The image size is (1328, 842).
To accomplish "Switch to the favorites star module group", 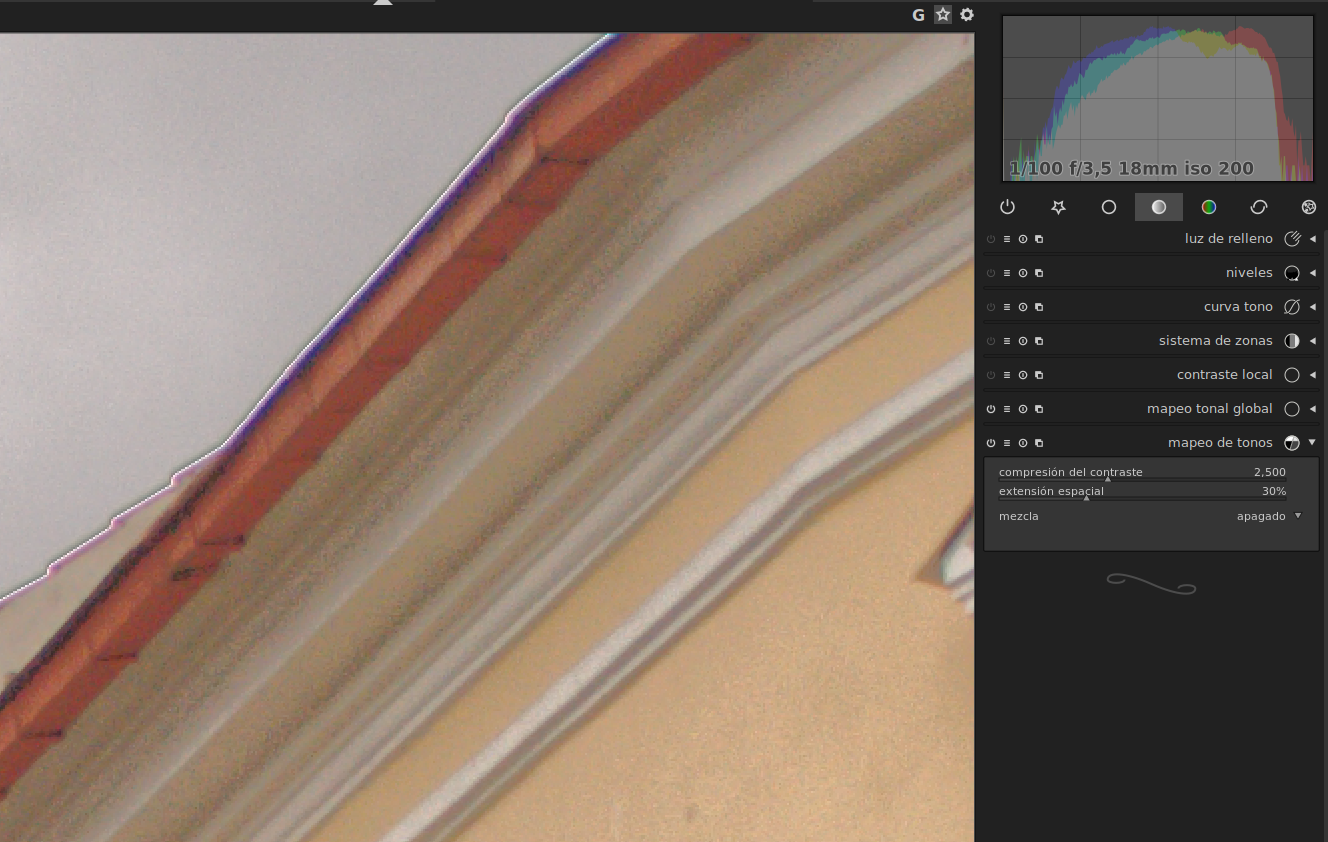I will click(x=1058, y=207).
